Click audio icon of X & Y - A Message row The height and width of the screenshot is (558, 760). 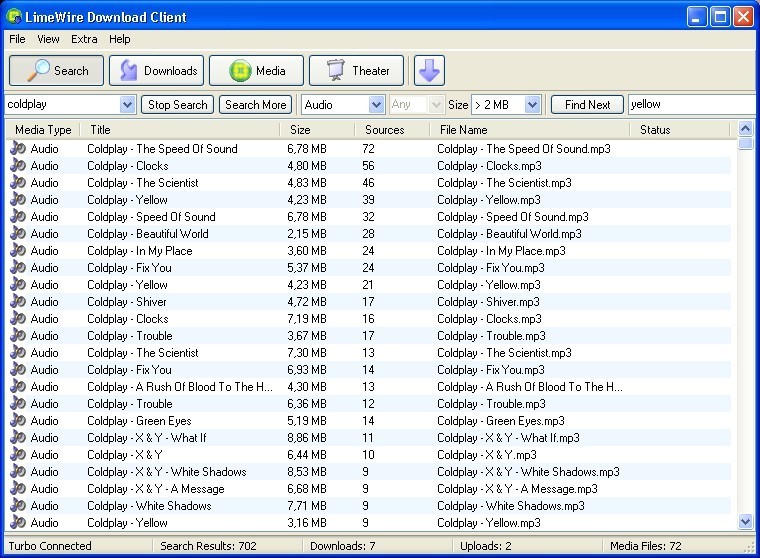click(18, 488)
